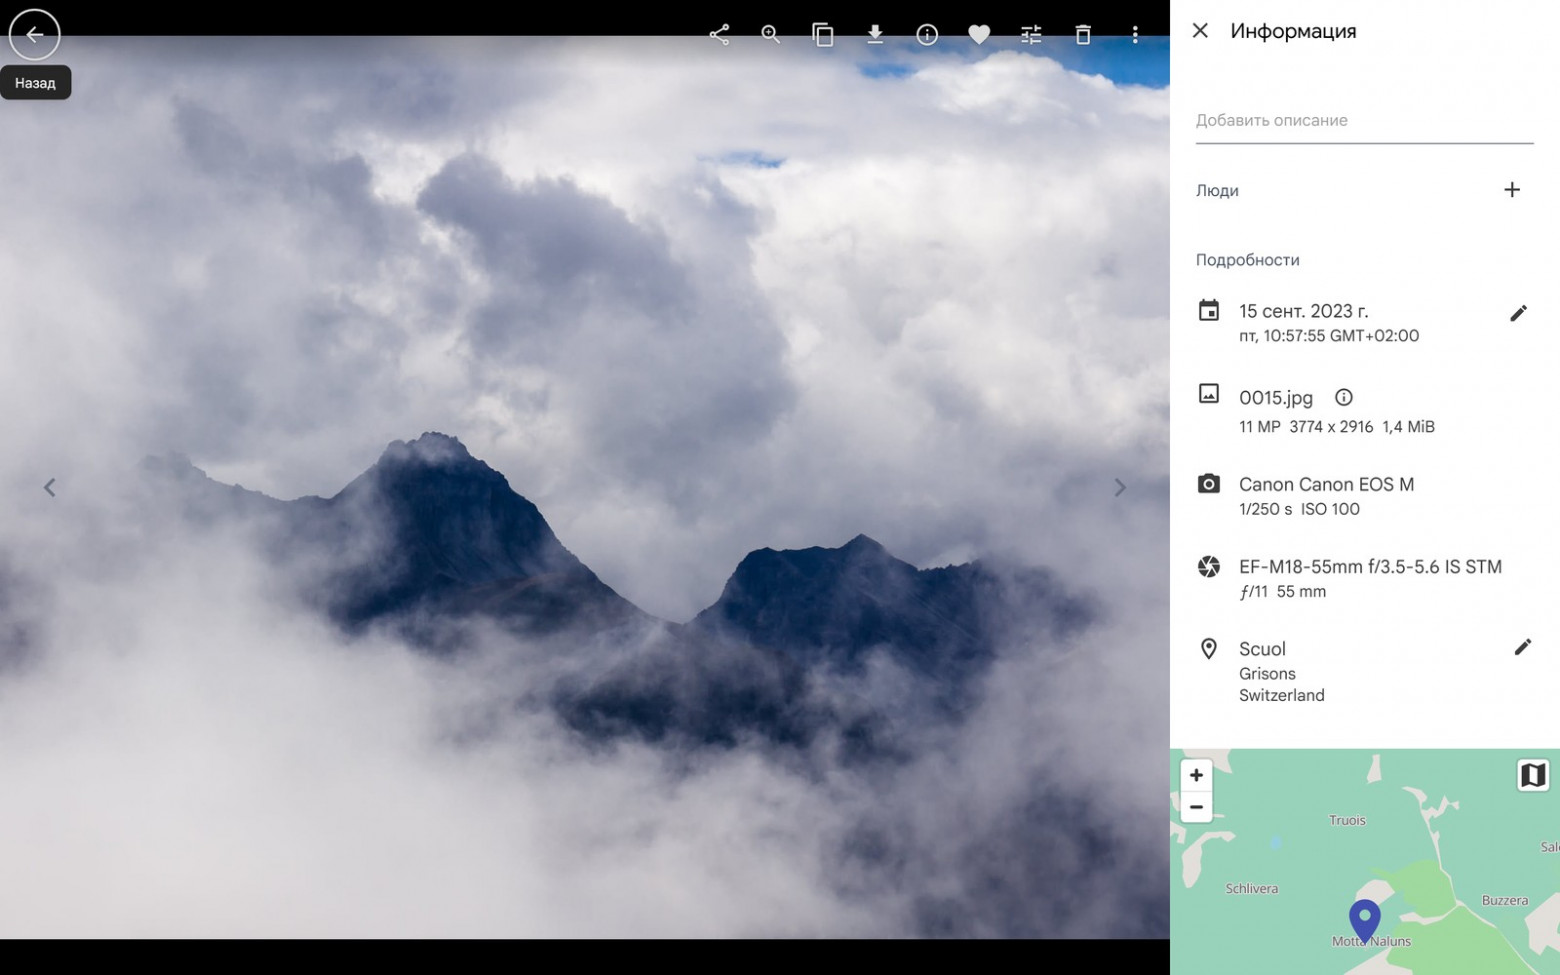This screenshot has width=1560, height=975.
Task: Zoom in on the map
Action: 1196,775
